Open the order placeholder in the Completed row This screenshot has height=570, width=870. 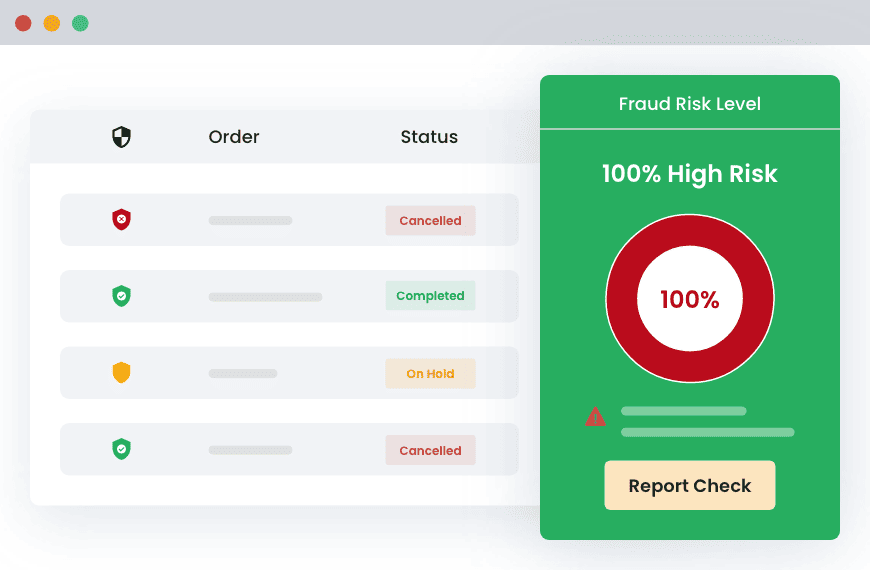coord(265,297)
